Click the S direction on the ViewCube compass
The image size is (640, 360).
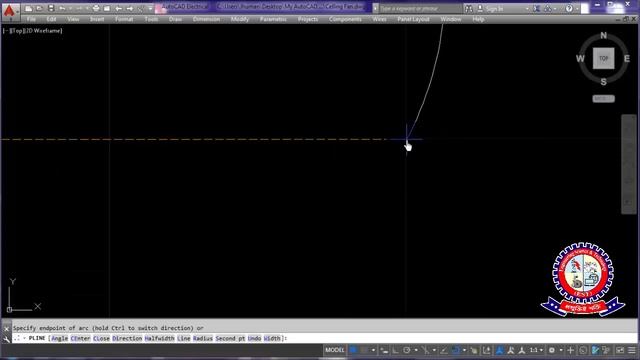click(603, 82)
